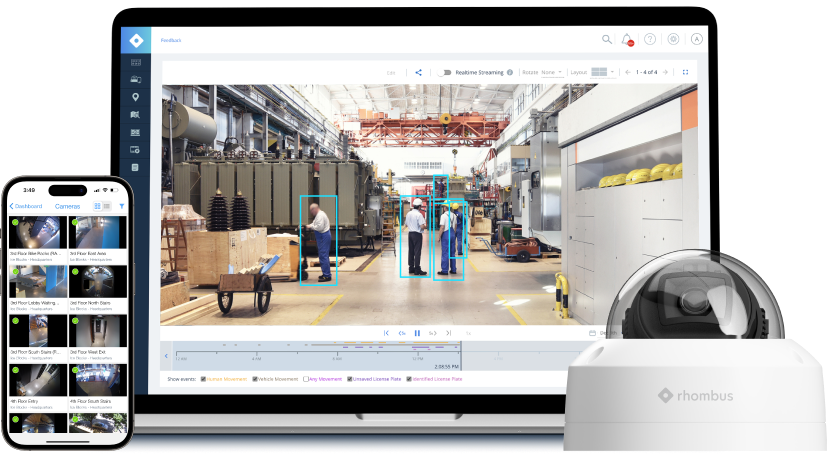Uncheck the Human Movement checkbox
The height and width of the screenshot is (454, 827).
(203, 379)
